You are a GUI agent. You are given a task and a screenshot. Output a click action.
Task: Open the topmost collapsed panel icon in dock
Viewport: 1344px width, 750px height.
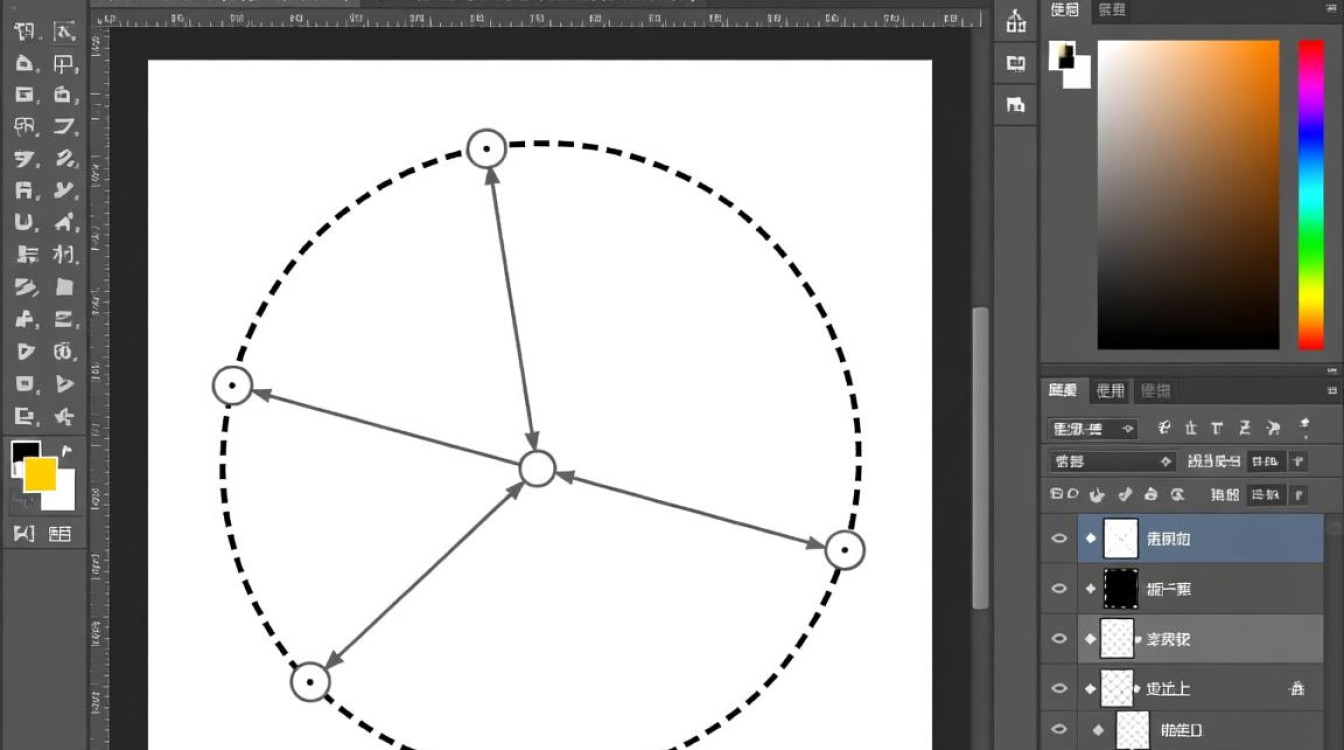coord(1016,20)
